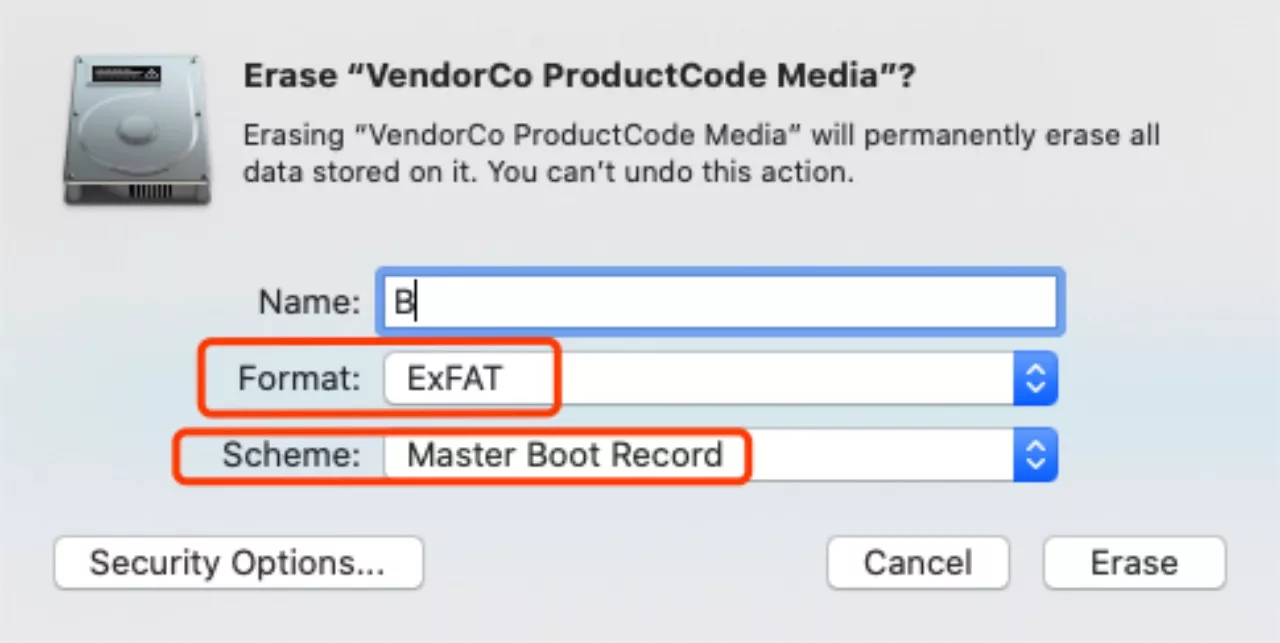Image resolution: width=1280 pixels, height=643 pixels.
Task: Click the Erase "VendorCo ProductCode Media"? title
Action: (580, 77)
